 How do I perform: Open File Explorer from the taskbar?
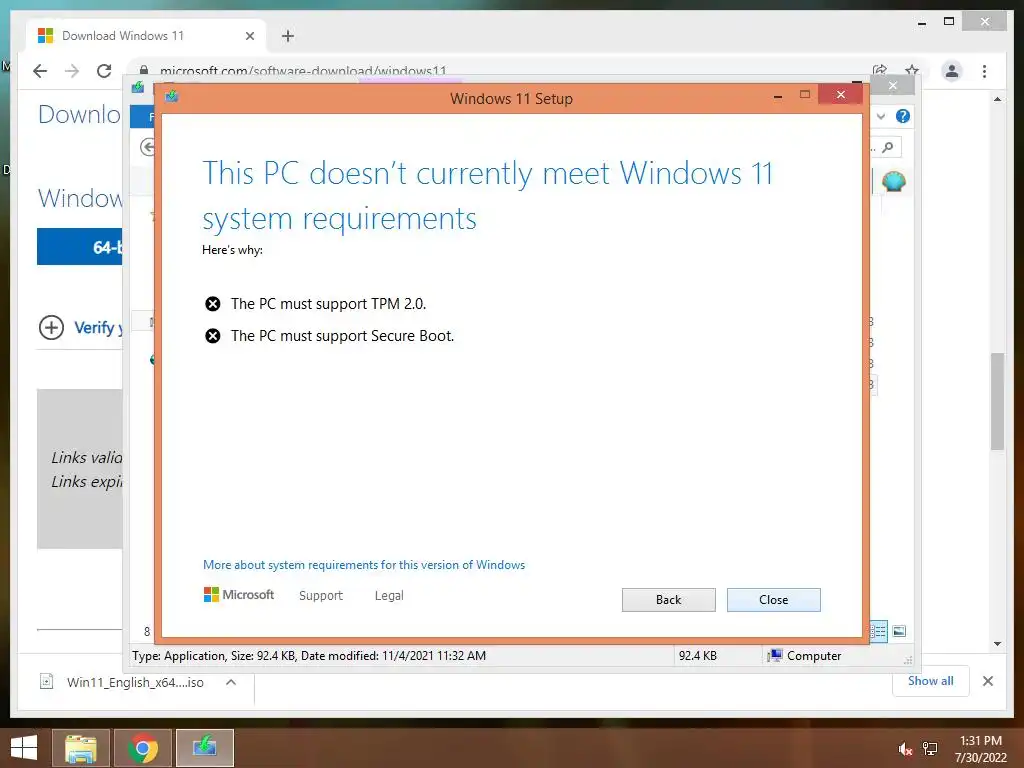[80, 748]
